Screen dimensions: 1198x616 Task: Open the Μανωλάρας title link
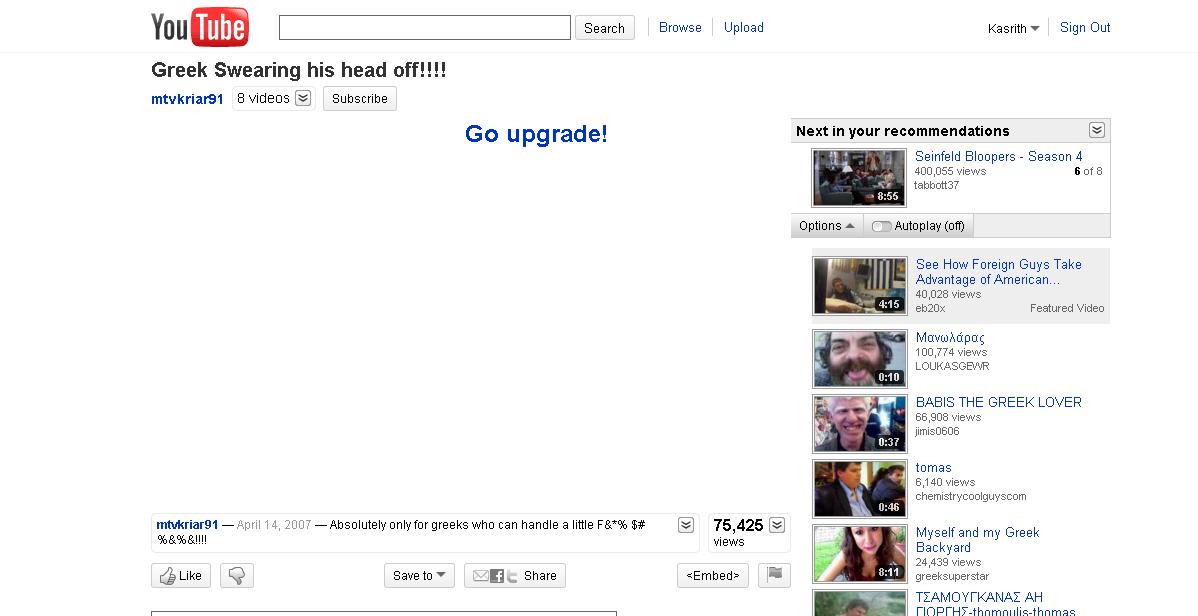coord(950,338)
